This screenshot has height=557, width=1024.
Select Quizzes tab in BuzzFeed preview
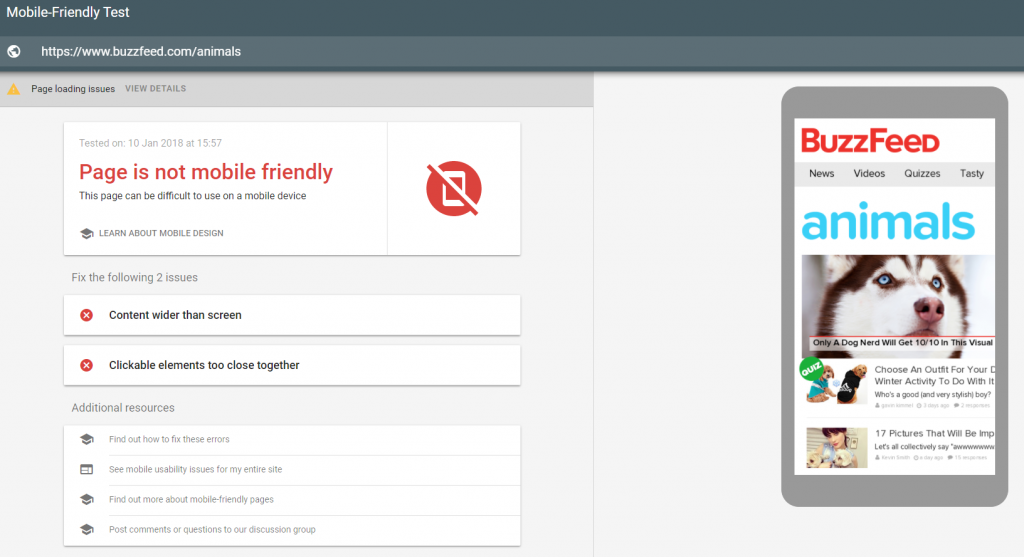point(921,173)
